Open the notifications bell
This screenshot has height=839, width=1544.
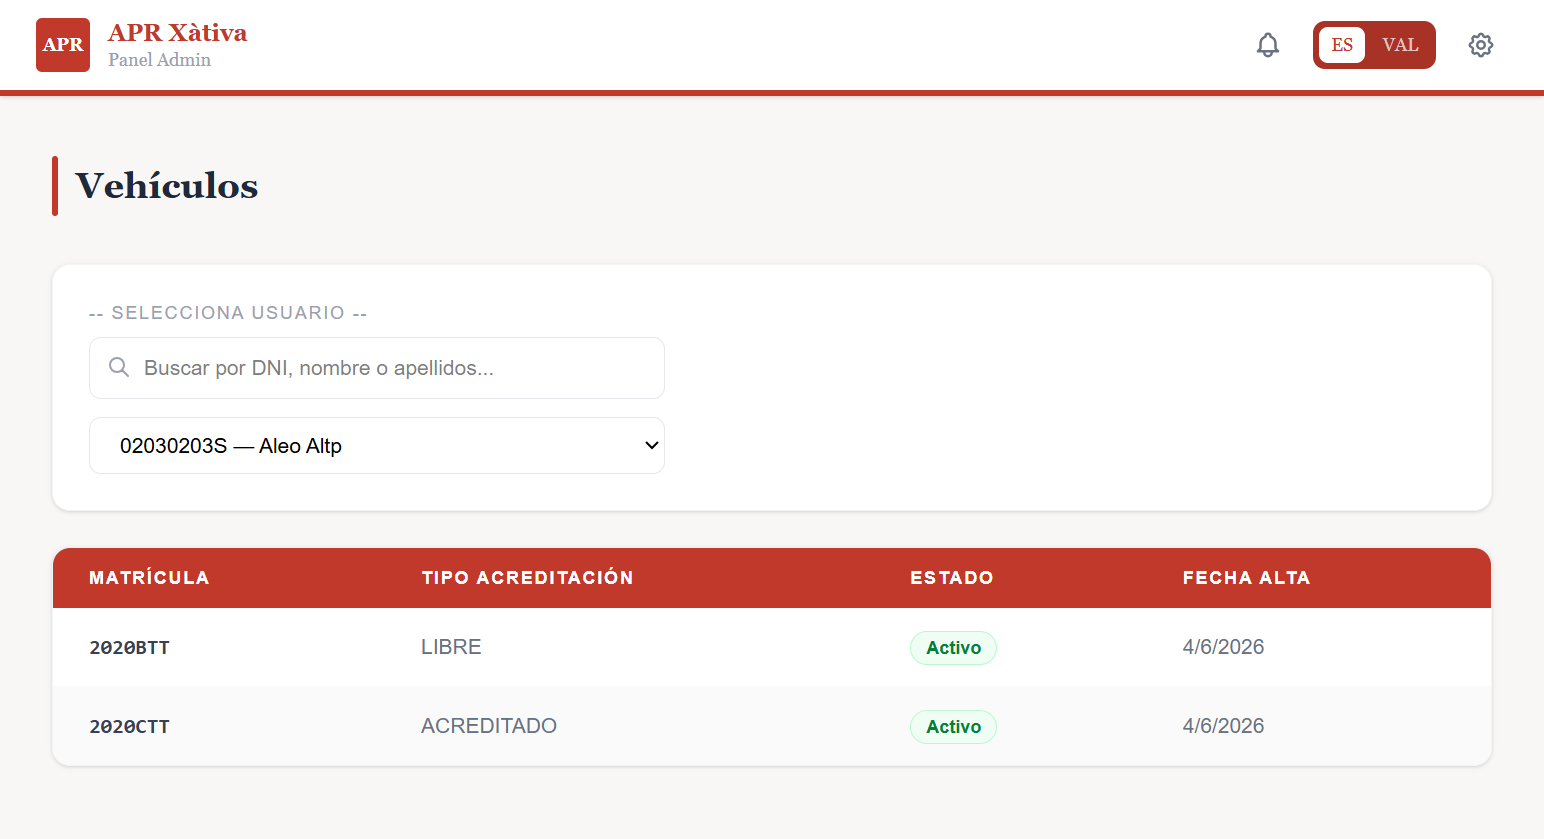1268,45
